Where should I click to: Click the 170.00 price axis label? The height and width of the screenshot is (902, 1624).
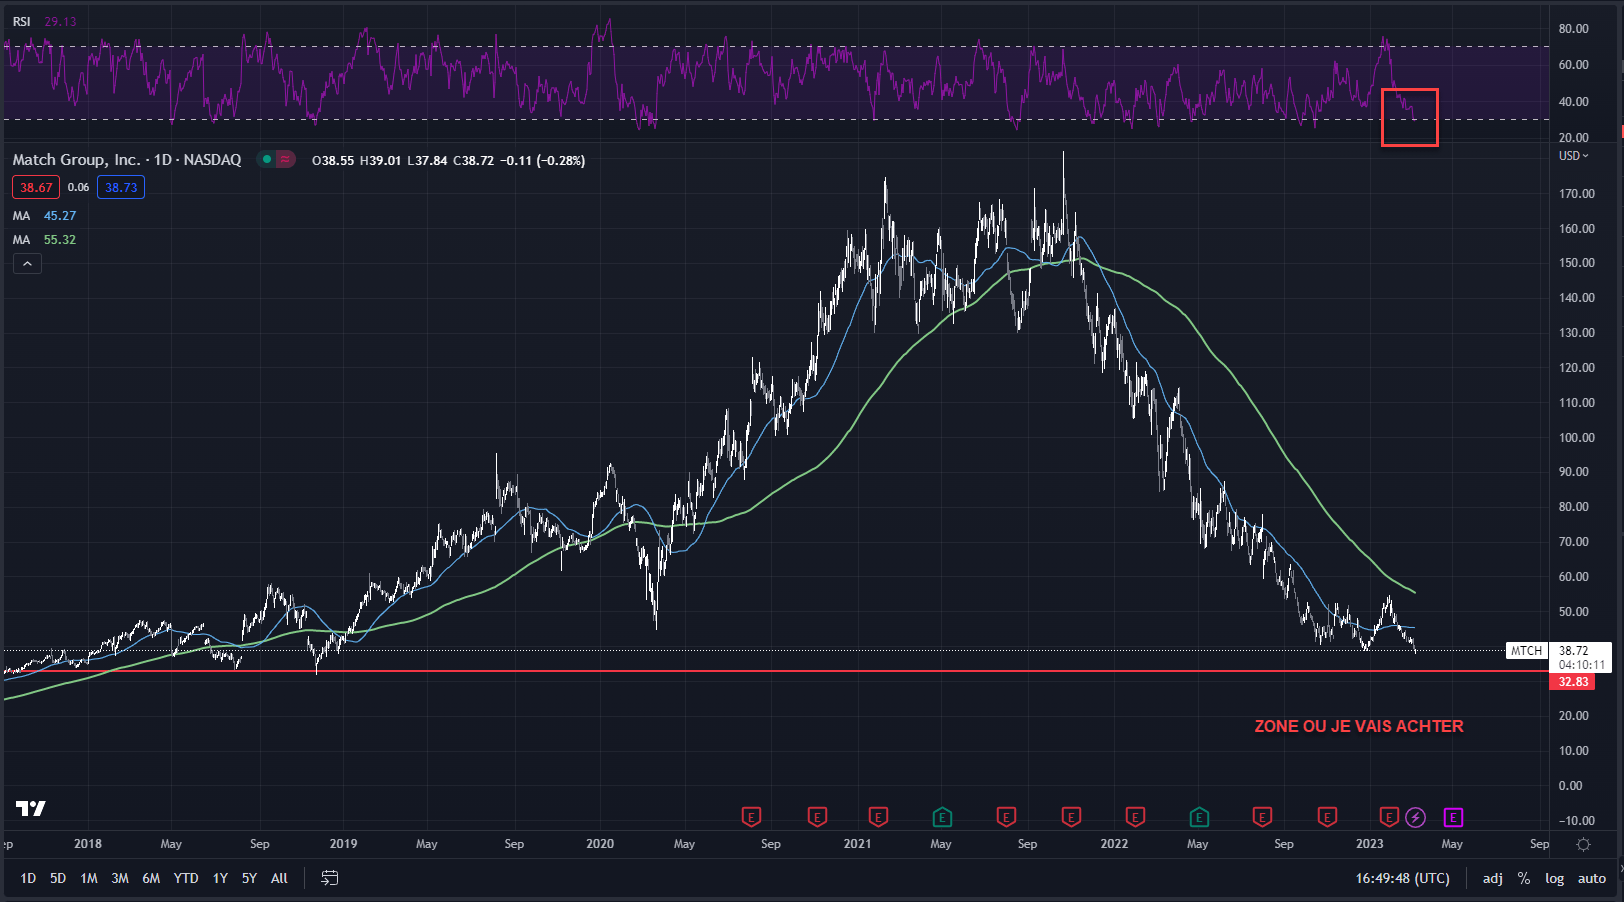coord(1577,194)
